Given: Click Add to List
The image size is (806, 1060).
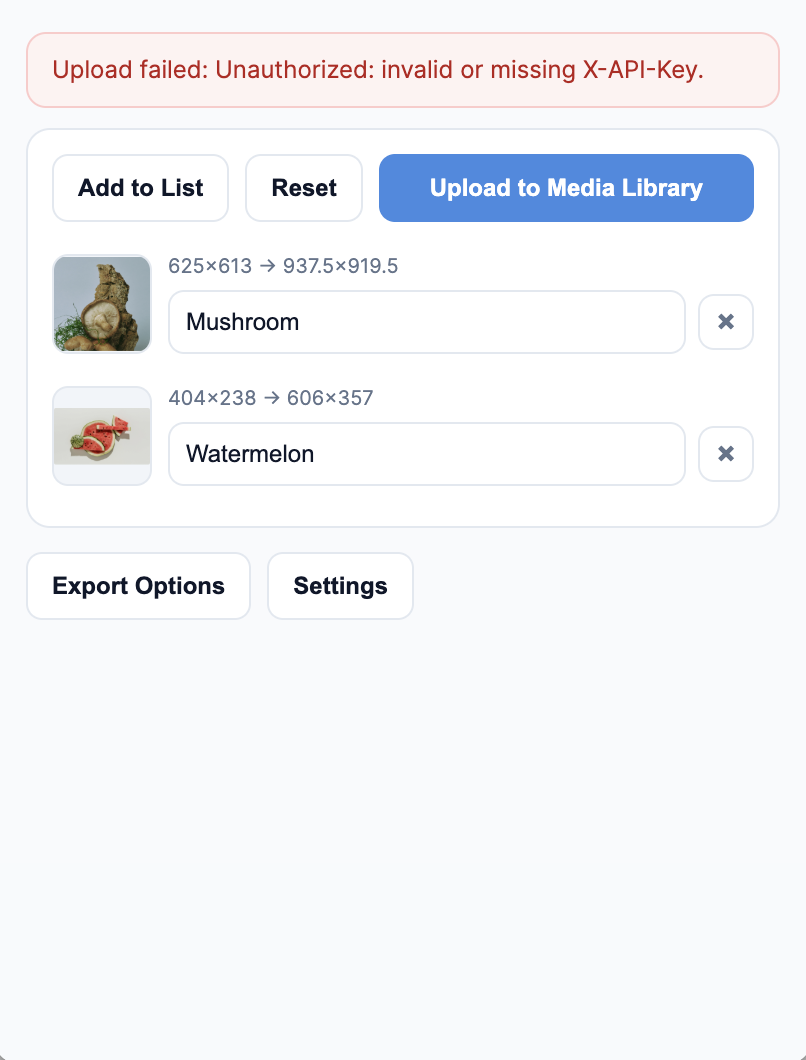Looking at the screenshot, I should [140, 188].
